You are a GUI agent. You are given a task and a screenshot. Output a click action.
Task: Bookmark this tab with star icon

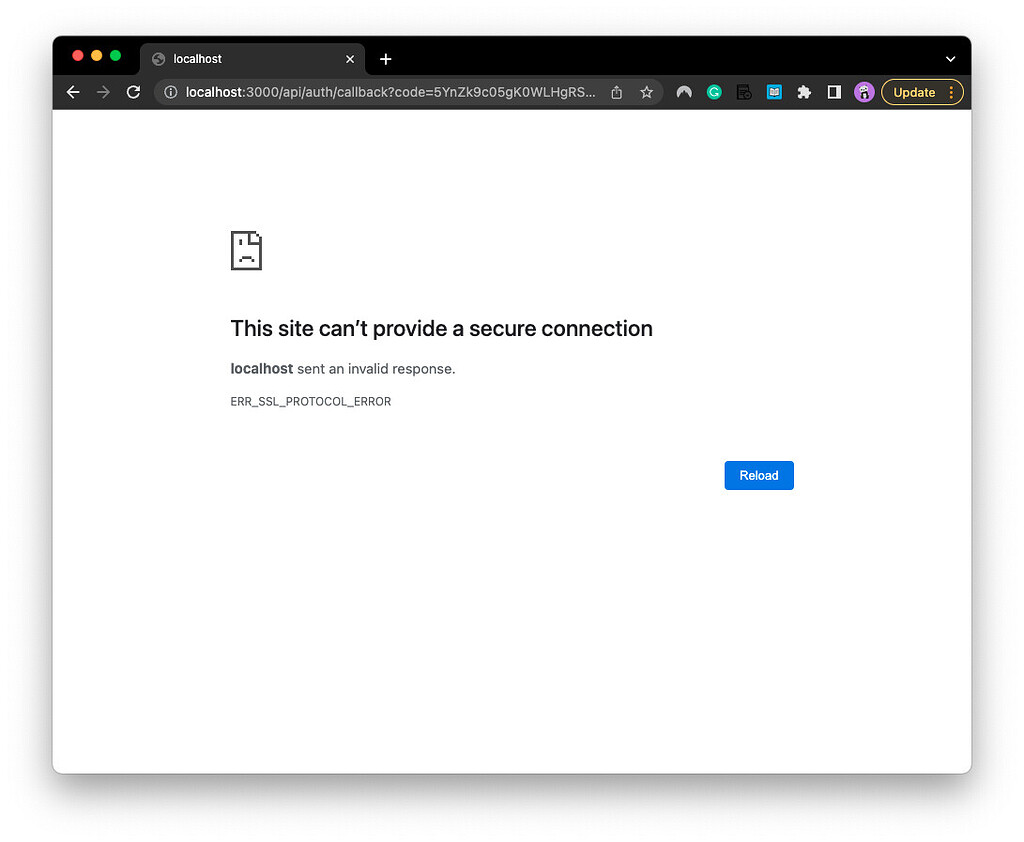647,92
